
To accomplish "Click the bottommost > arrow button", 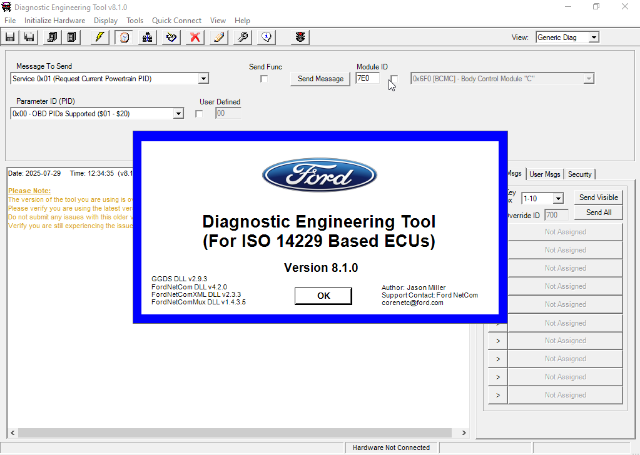I will pyautogui.click(x=498, y=395).
